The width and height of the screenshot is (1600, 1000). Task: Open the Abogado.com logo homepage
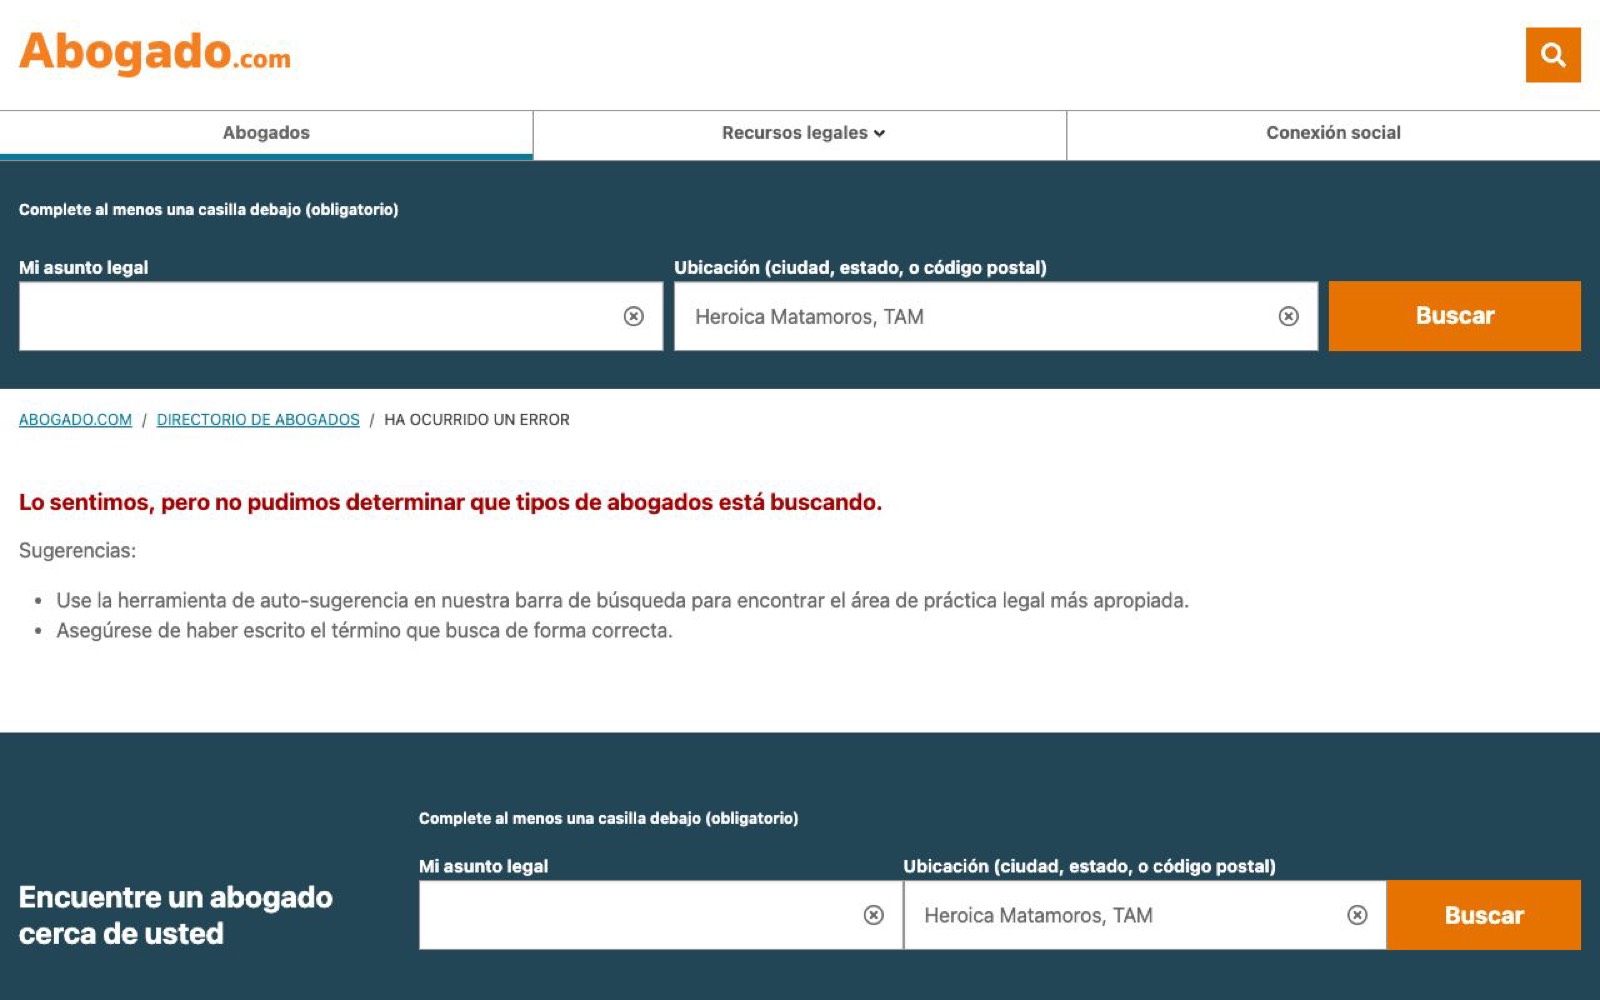click(x=155, y=52)
